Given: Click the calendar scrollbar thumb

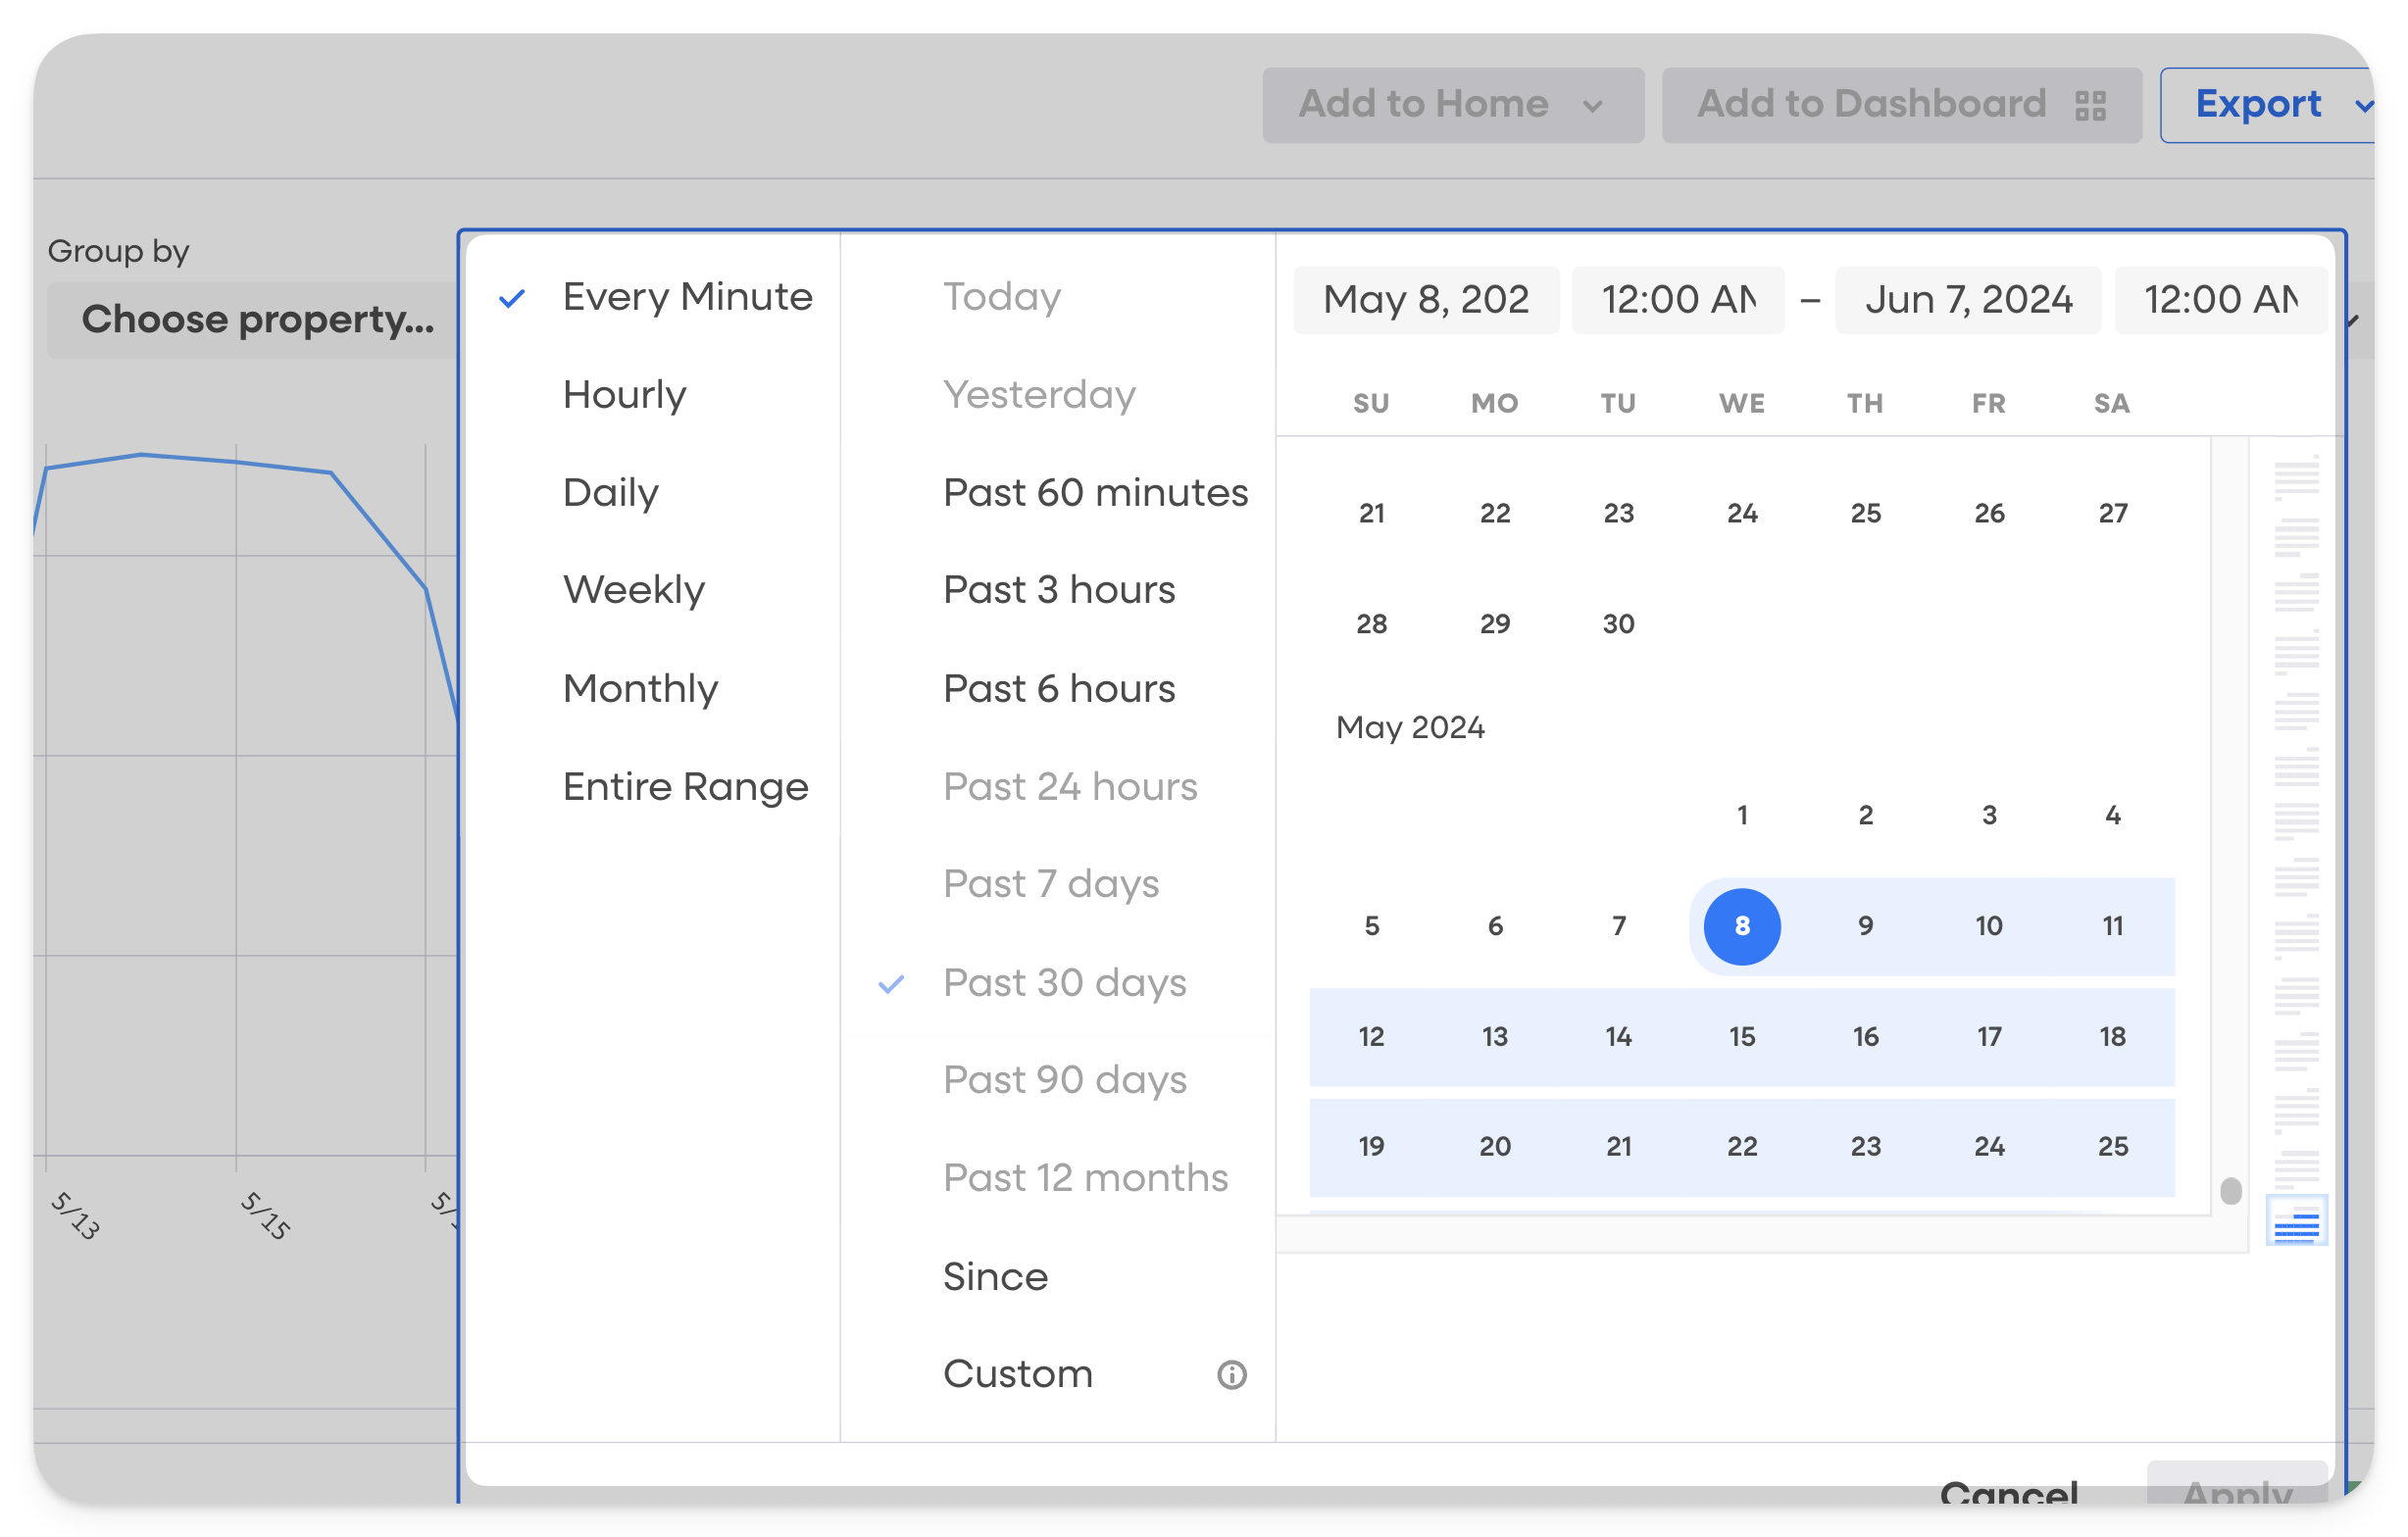Looking at the screenshot, I should (x=2230, y=1191).
